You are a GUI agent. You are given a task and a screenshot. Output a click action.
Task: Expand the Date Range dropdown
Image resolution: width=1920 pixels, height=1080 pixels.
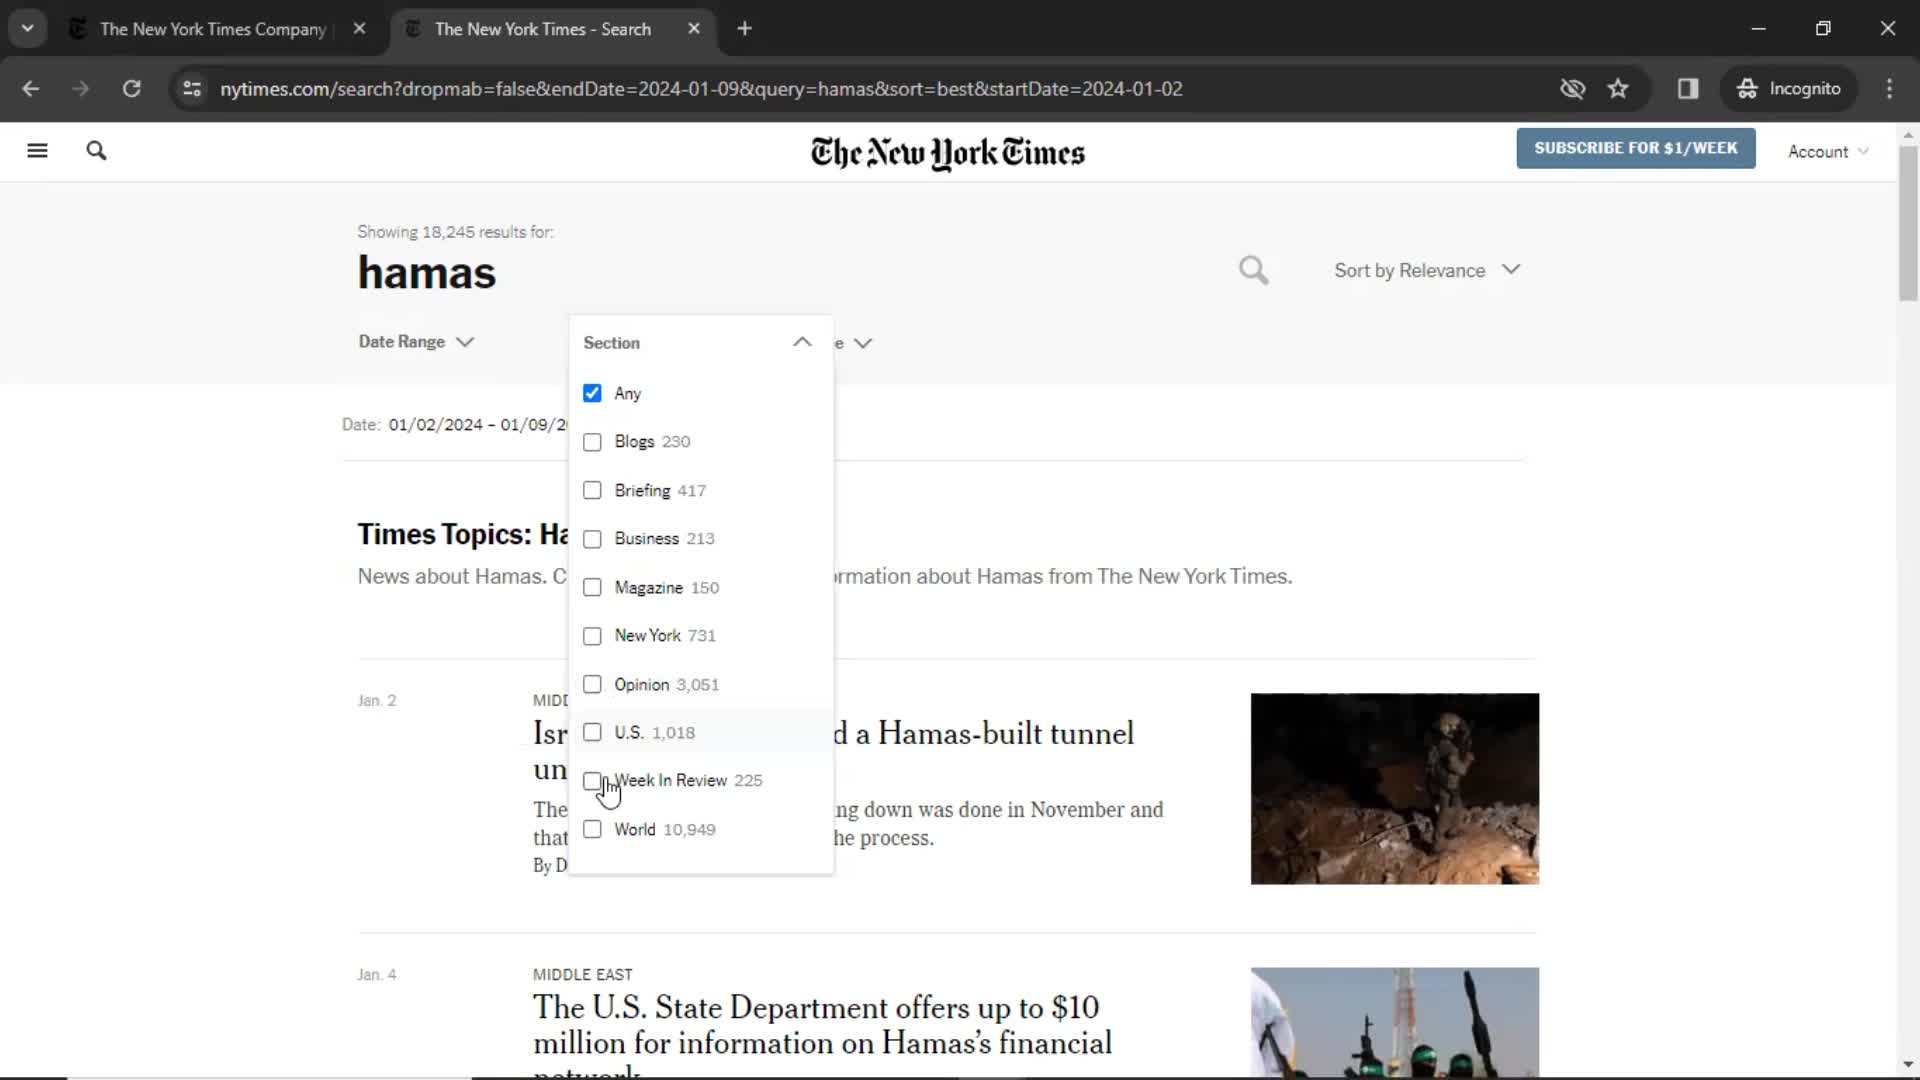coord(416,342)
